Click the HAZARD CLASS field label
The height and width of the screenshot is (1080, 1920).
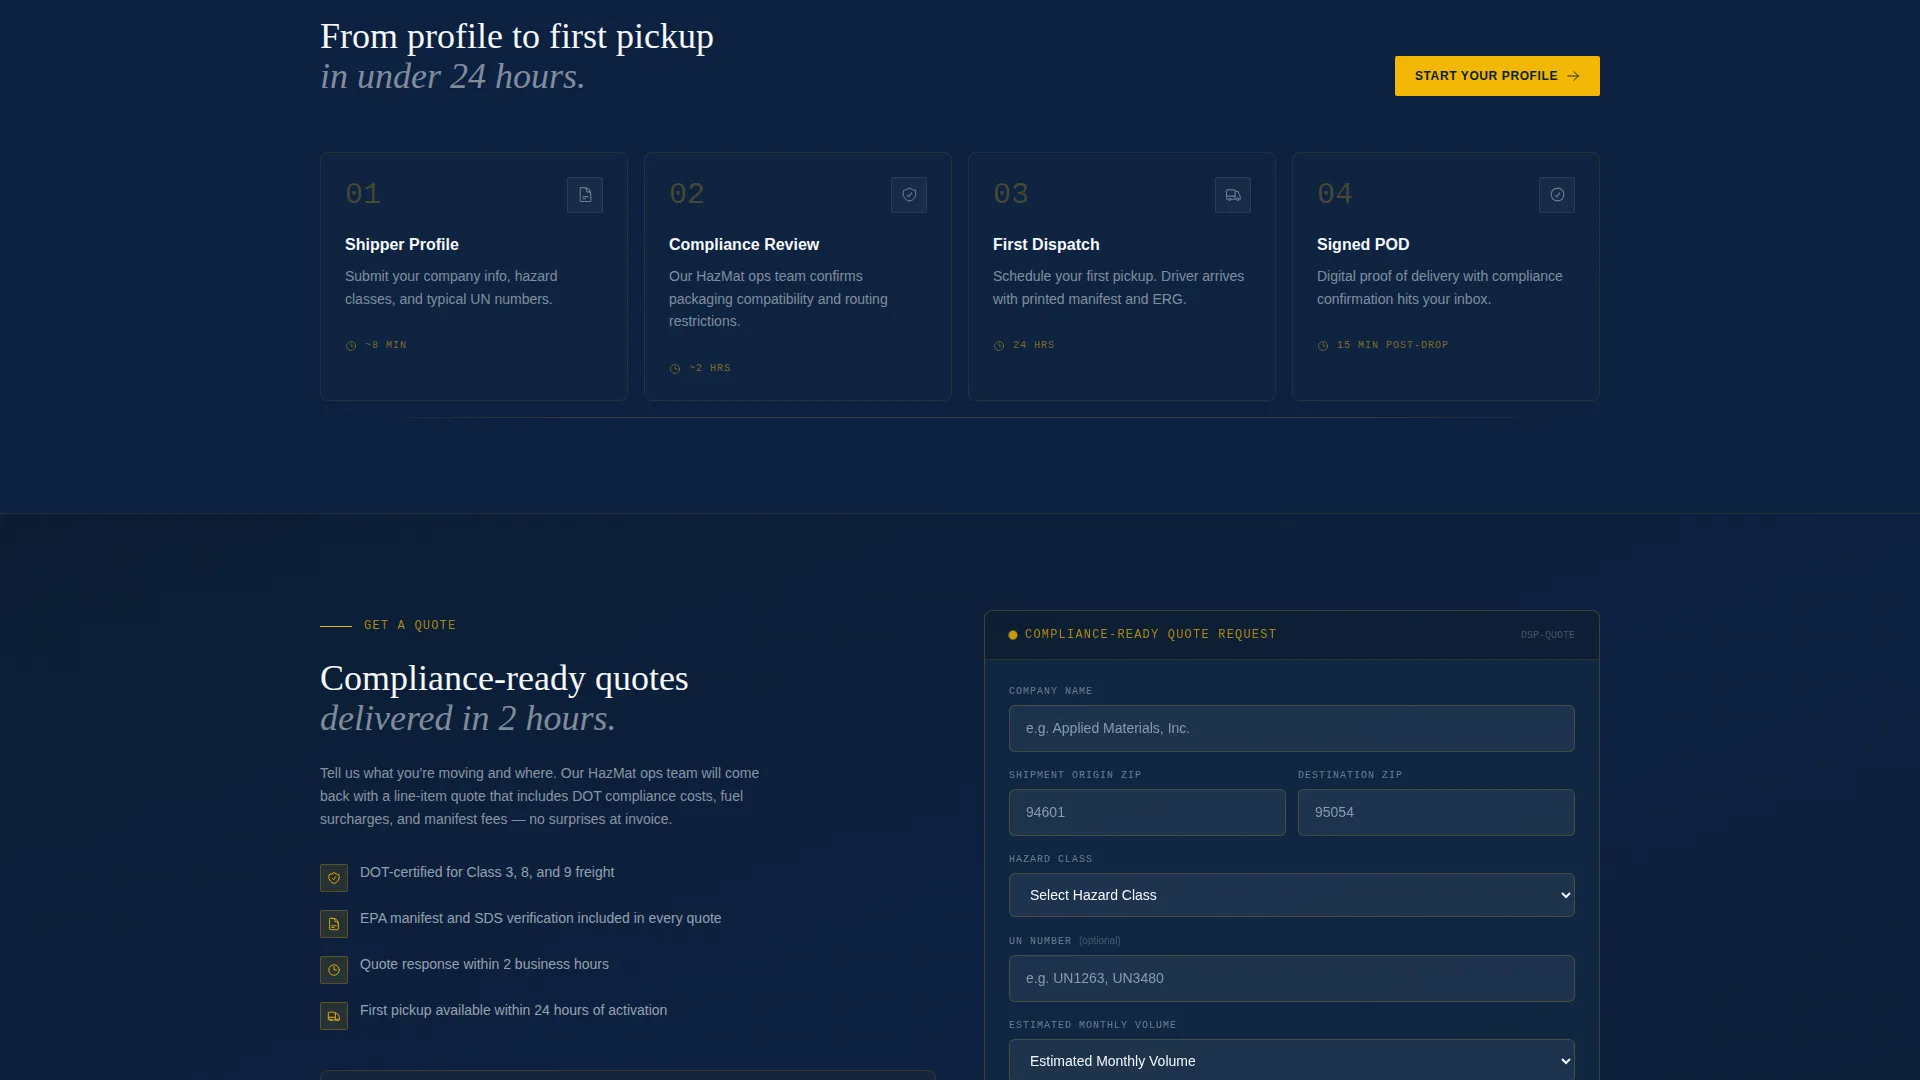tap(1050, 859)
